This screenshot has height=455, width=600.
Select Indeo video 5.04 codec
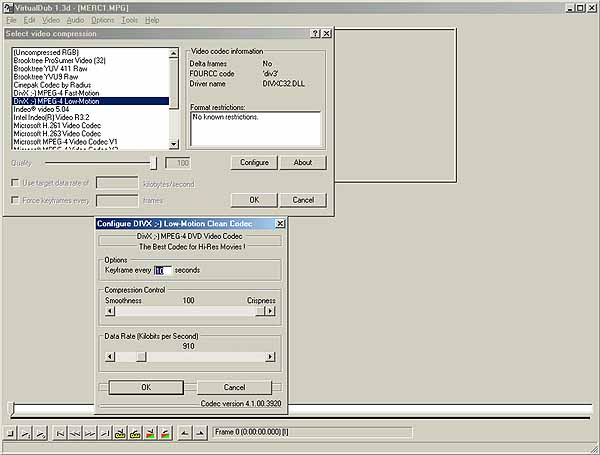91,109
